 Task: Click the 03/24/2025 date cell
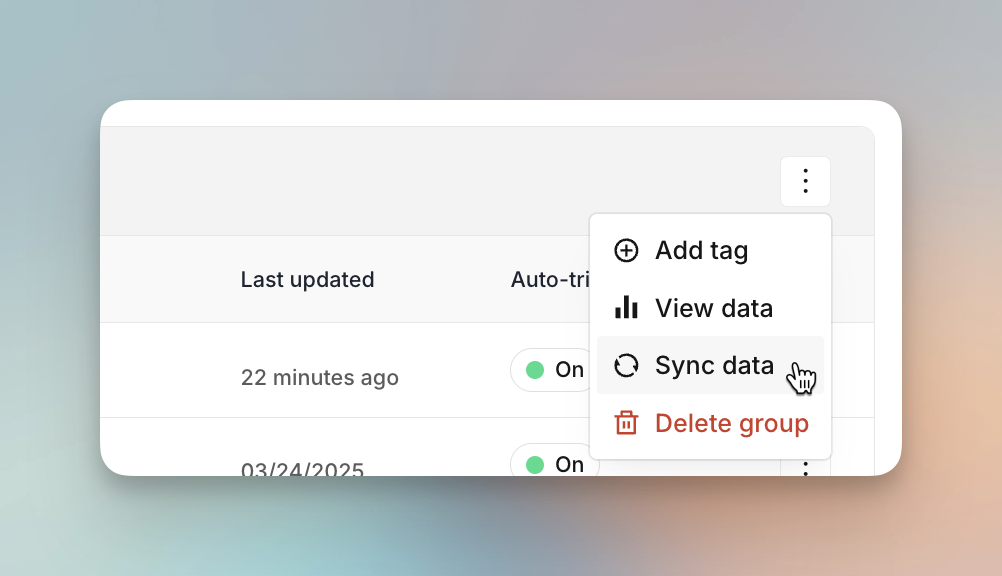[x=302, y=469]
